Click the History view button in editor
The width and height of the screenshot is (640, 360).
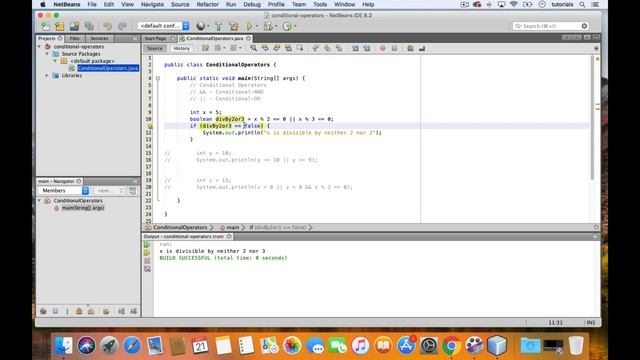click(182, 48)
